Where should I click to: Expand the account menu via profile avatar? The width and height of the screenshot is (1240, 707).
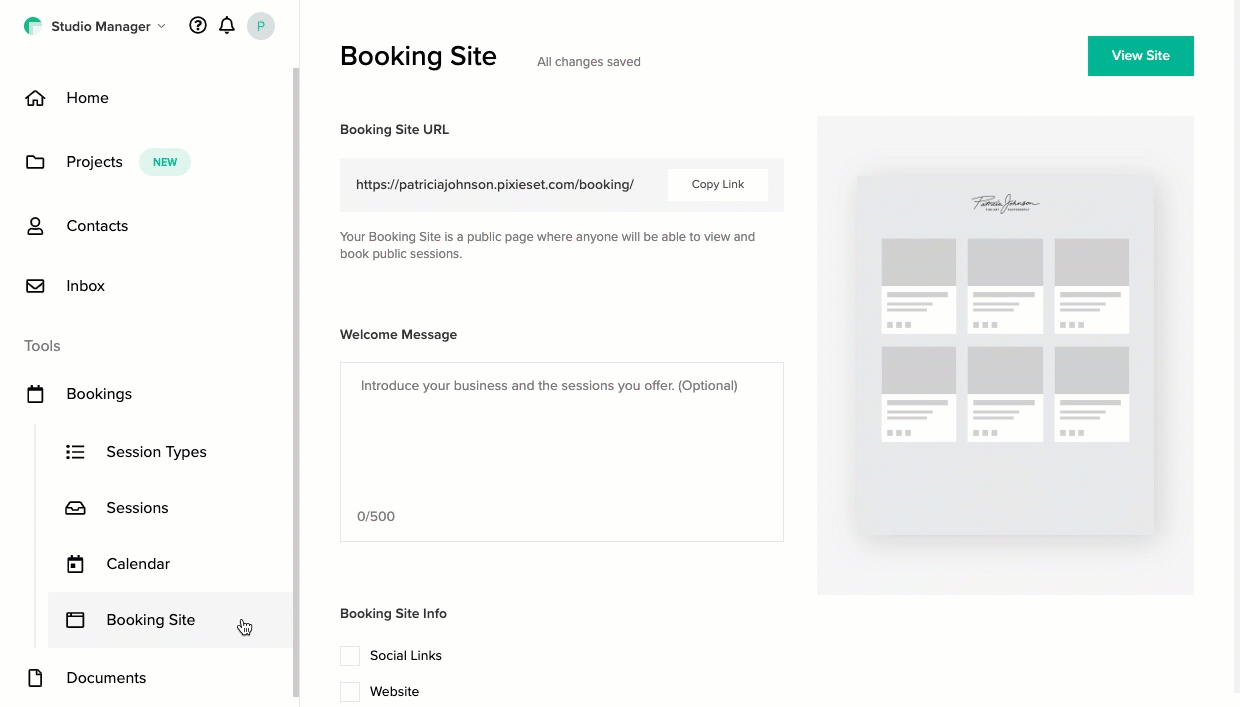(x=261, y=25)
